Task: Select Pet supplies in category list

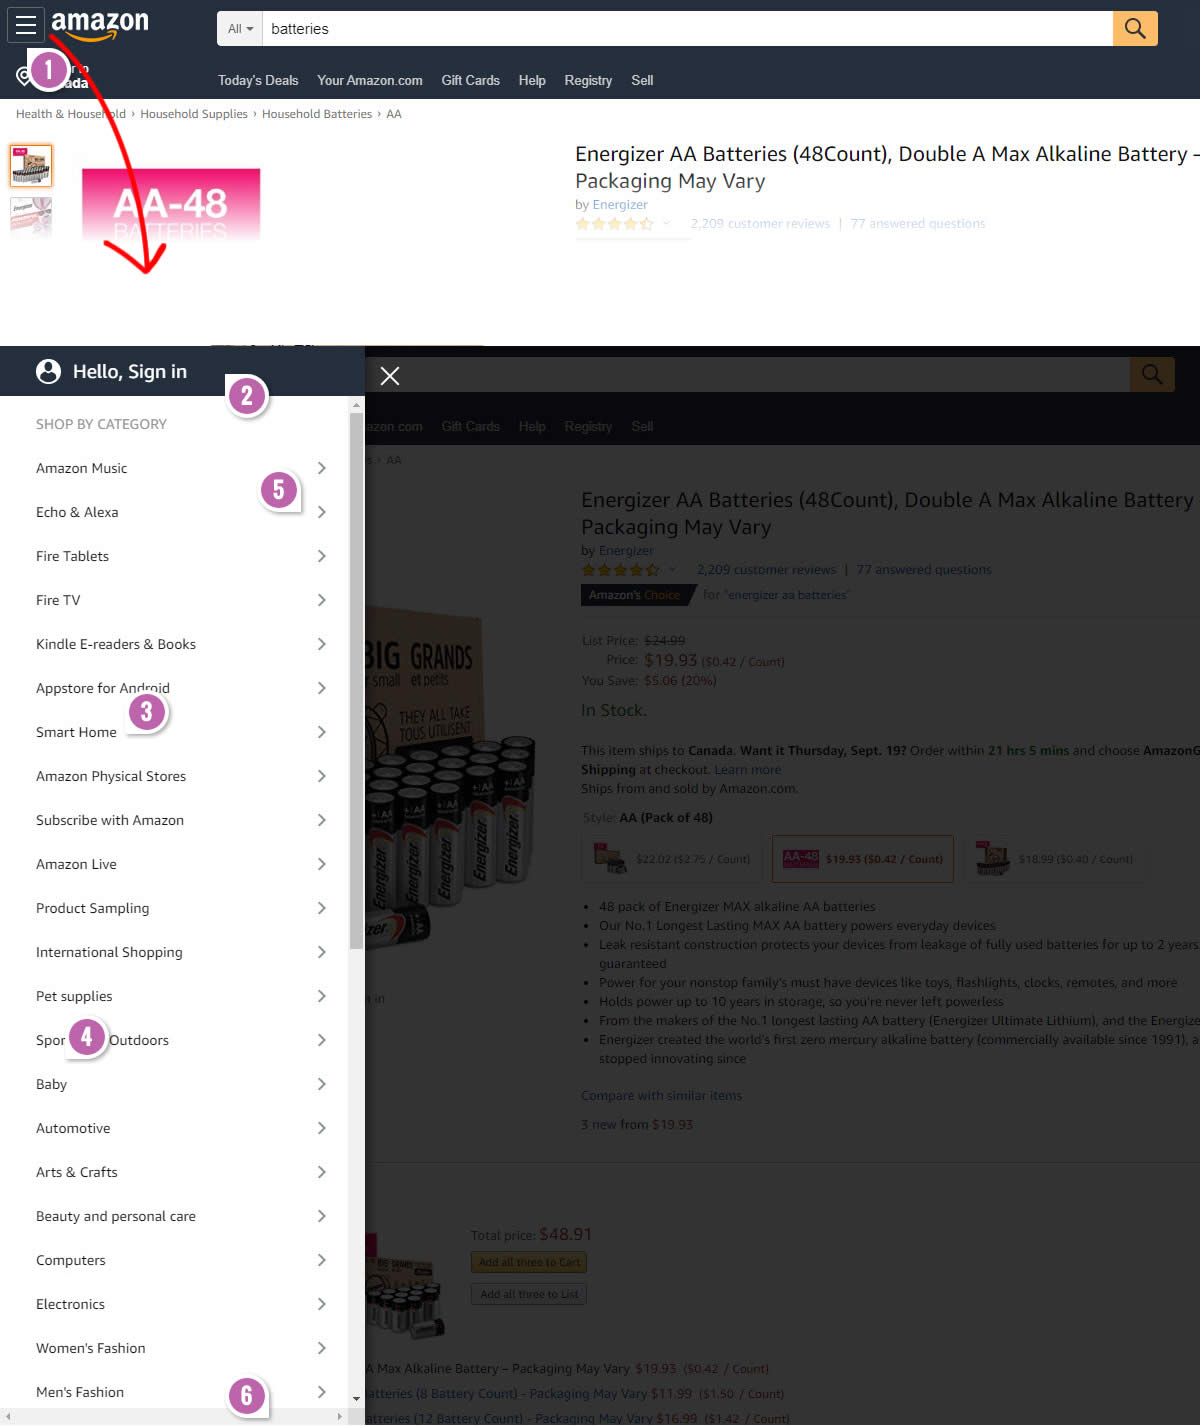Action: tap(74, 996)
